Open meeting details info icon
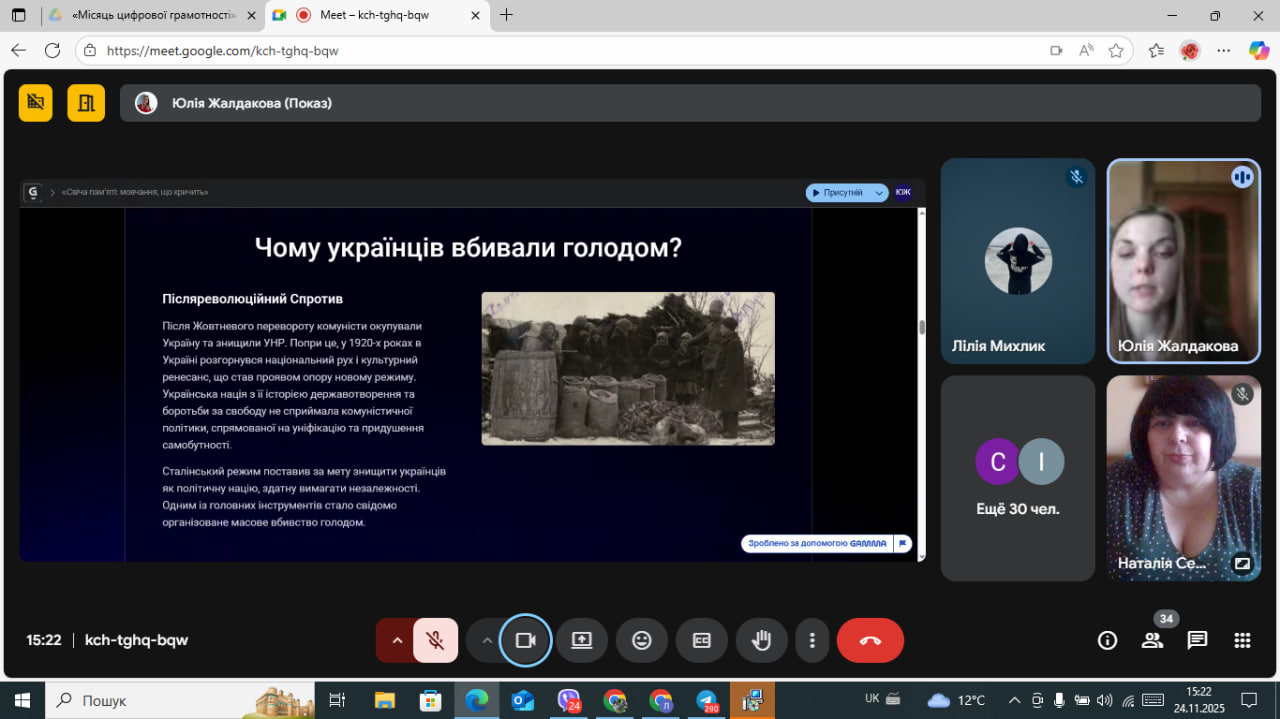1280x719 pixels. tap(1107, 641)
